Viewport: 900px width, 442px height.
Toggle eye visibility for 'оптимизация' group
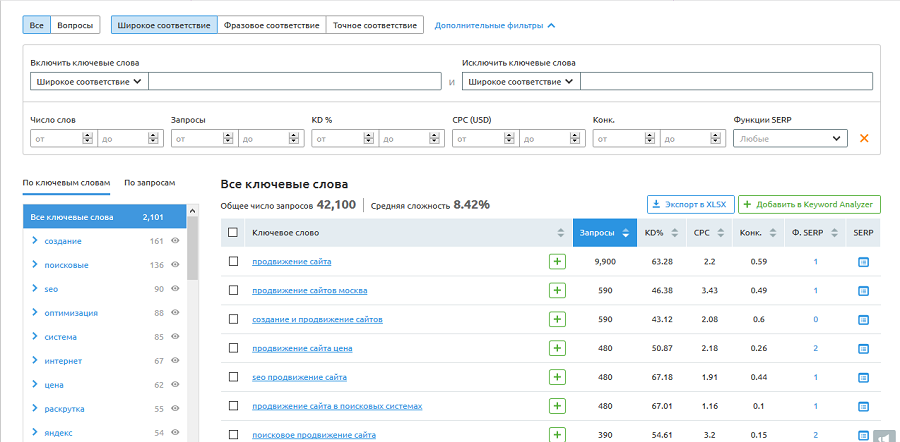click(x=176, y=313)
